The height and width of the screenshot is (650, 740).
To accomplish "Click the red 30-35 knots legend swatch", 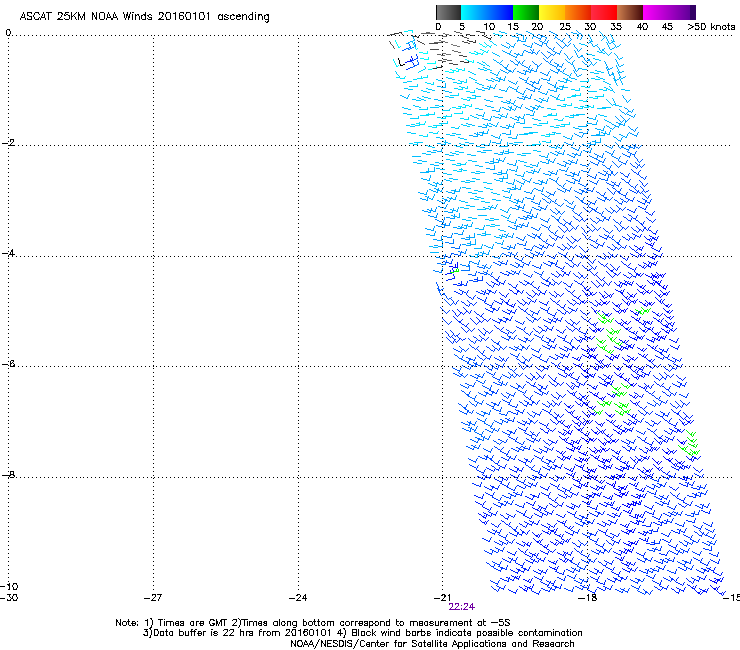I will pyautogui.click(x=604, y=12).
